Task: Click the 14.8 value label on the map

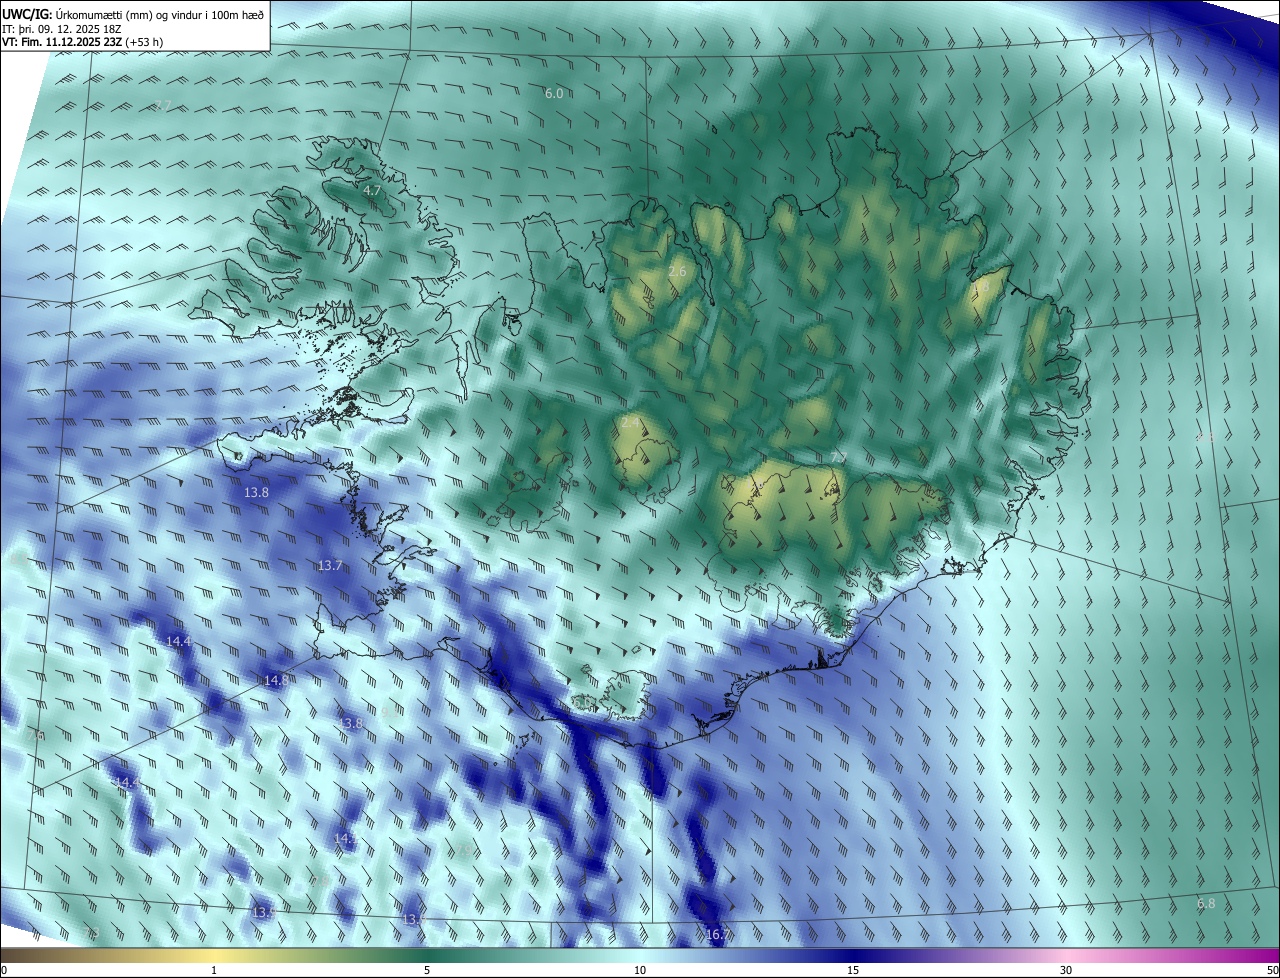Action: click(276, 680)
